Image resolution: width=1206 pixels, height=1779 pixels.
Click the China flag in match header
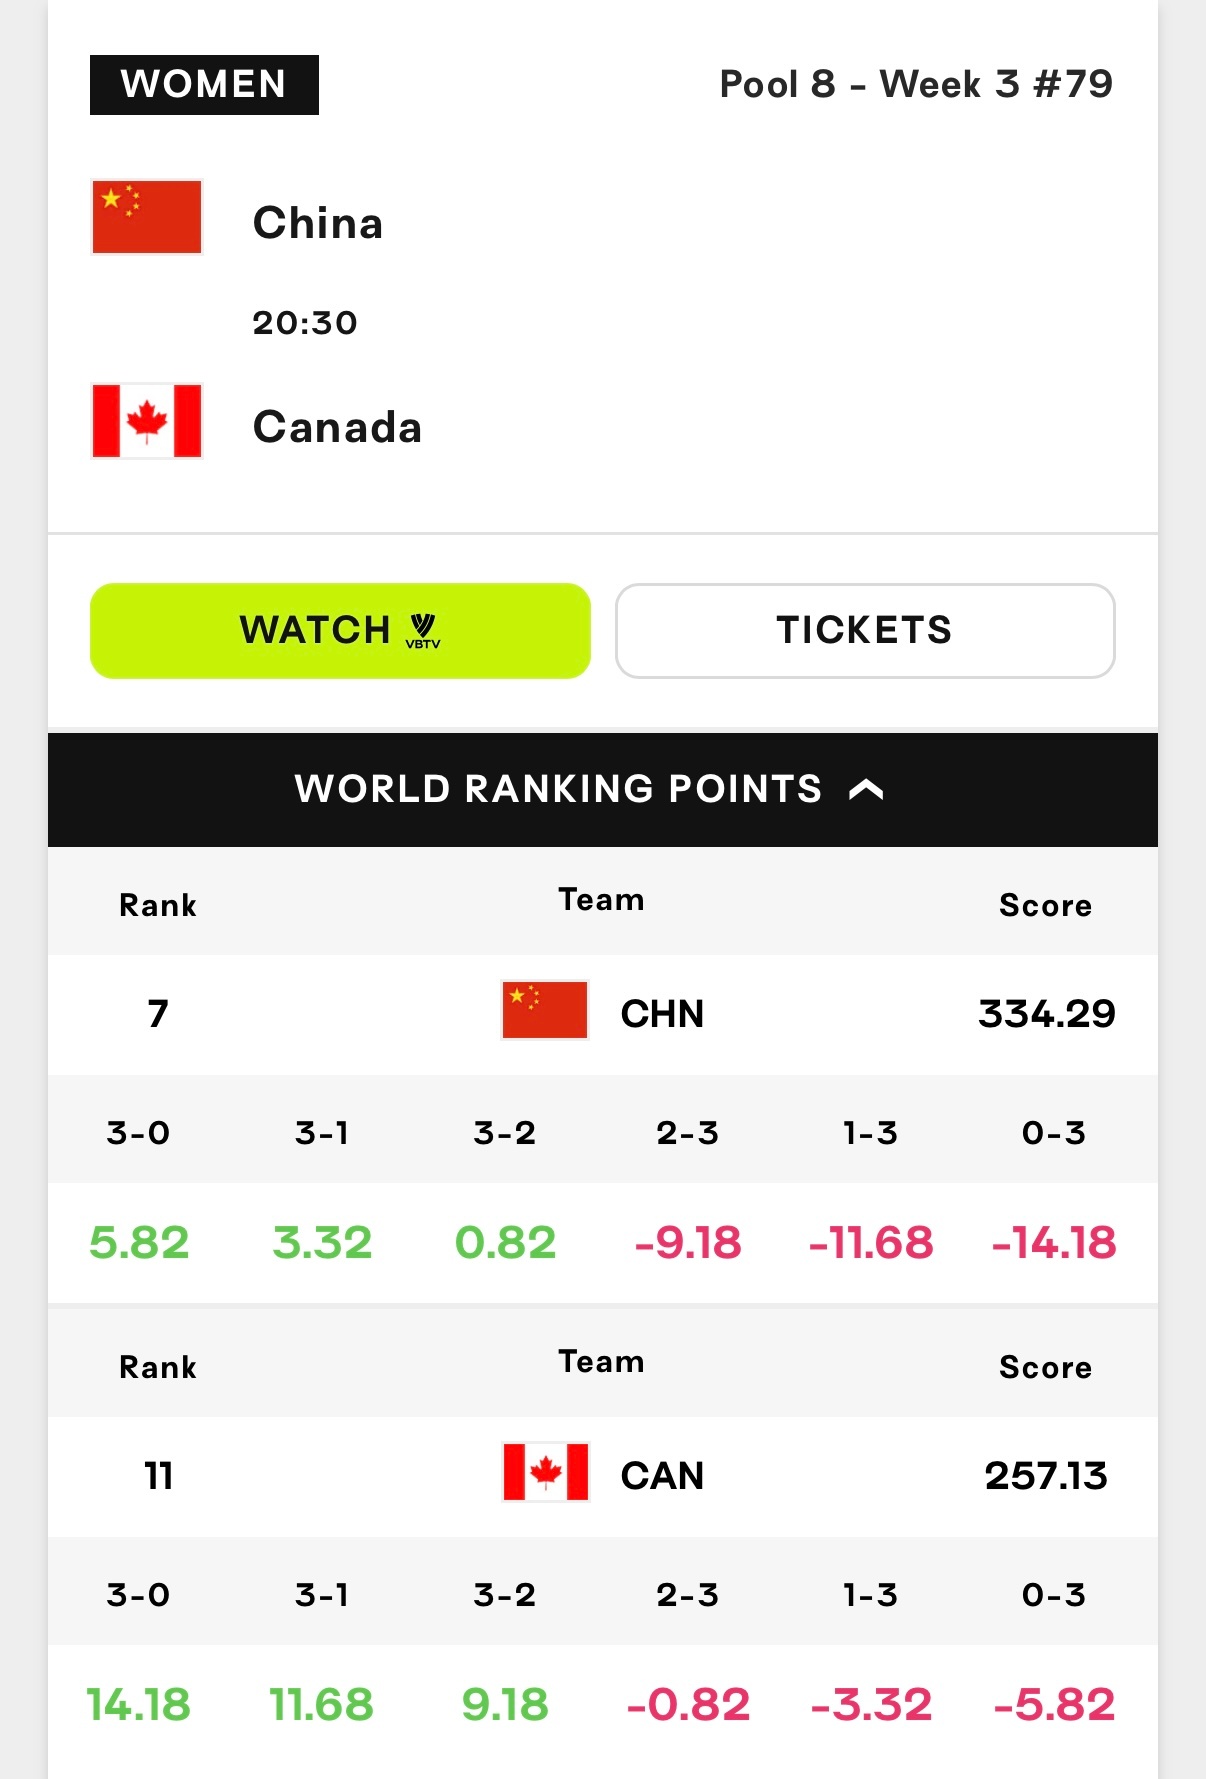[147, 217]
